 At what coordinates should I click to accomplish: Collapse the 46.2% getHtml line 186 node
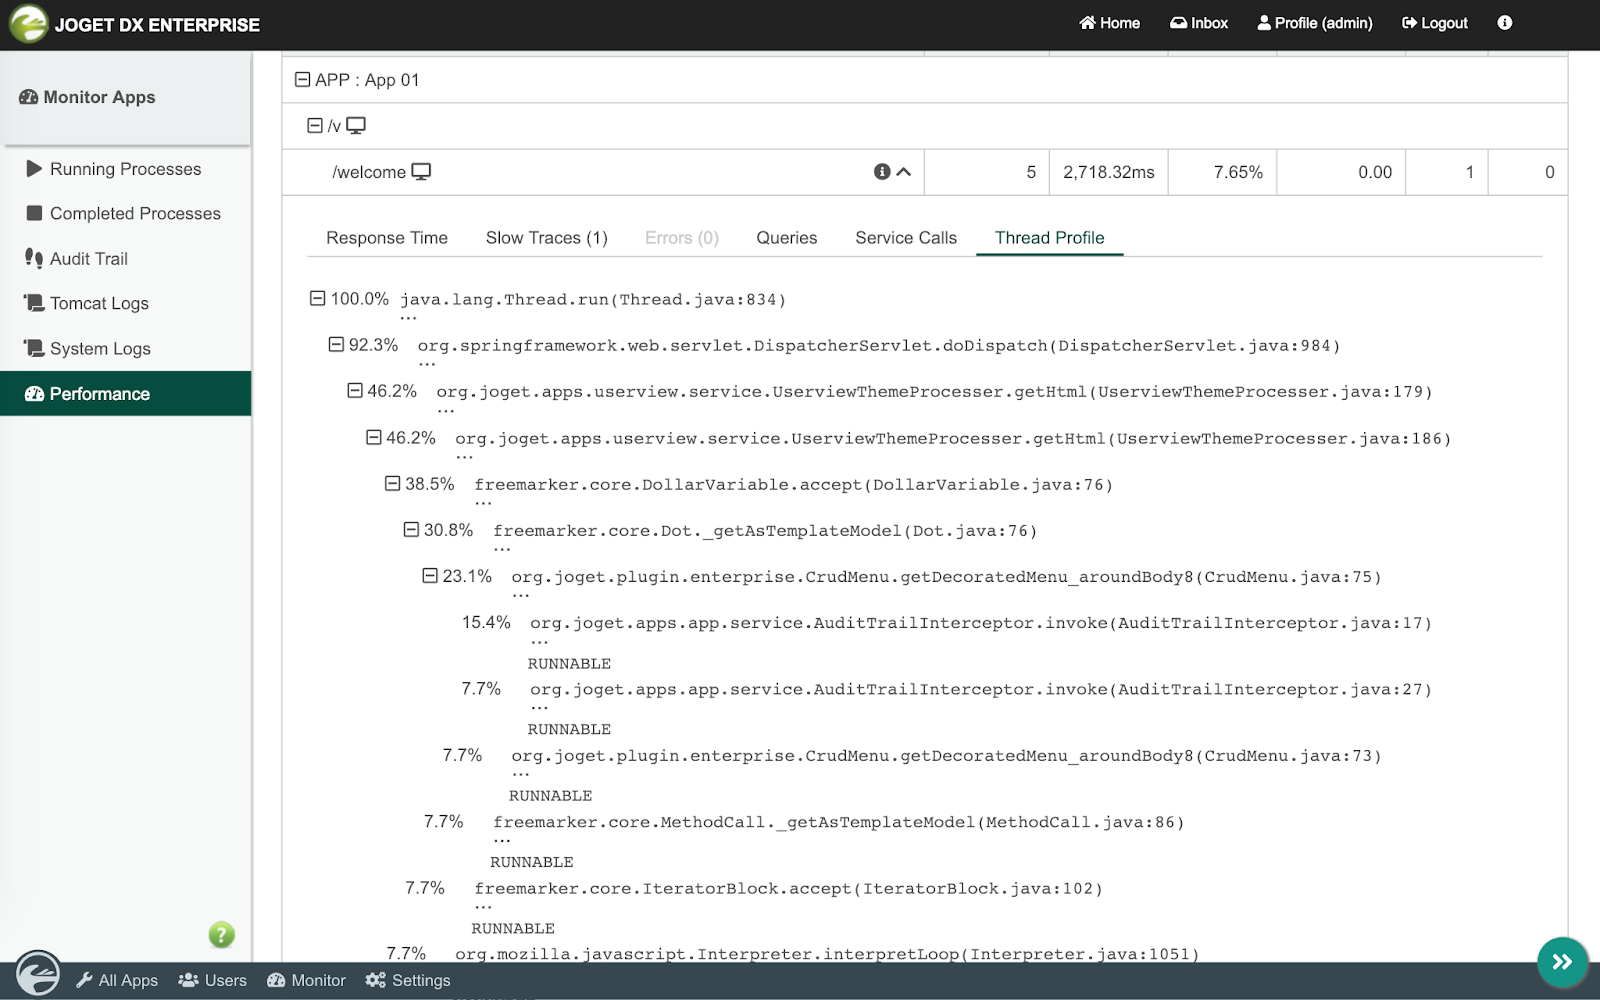[x=374, y=437]
